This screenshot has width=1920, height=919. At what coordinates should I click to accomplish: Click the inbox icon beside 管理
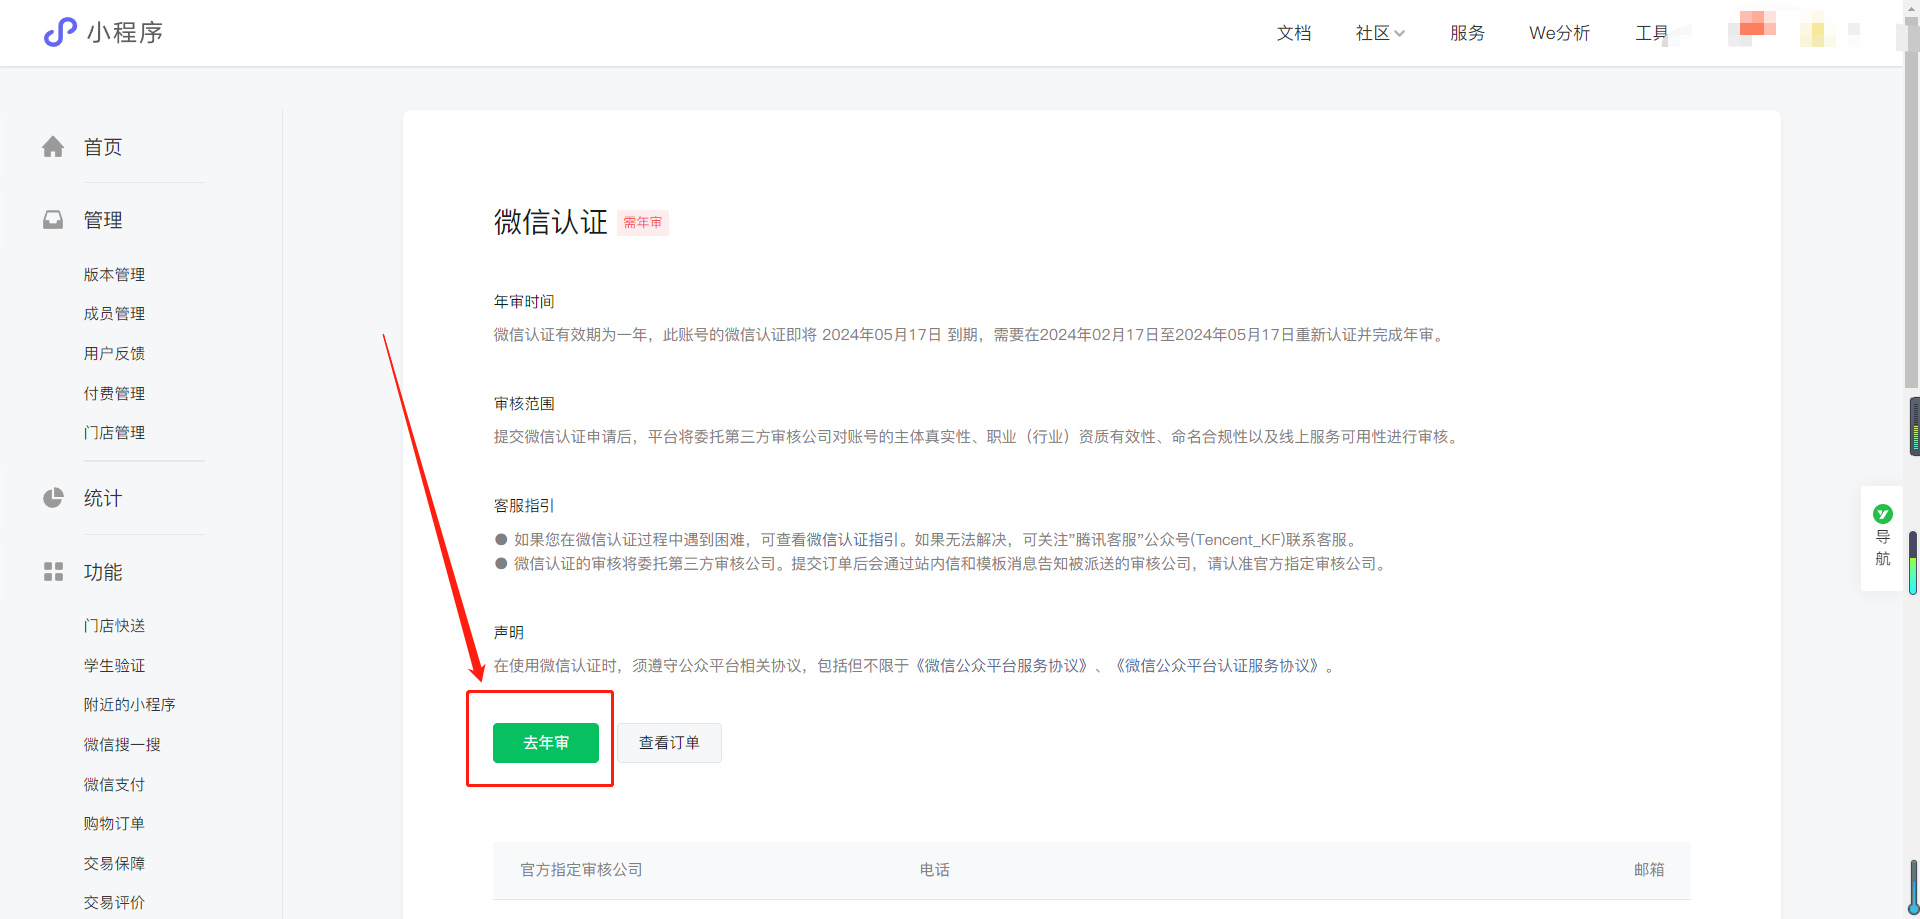pos(53,220)
